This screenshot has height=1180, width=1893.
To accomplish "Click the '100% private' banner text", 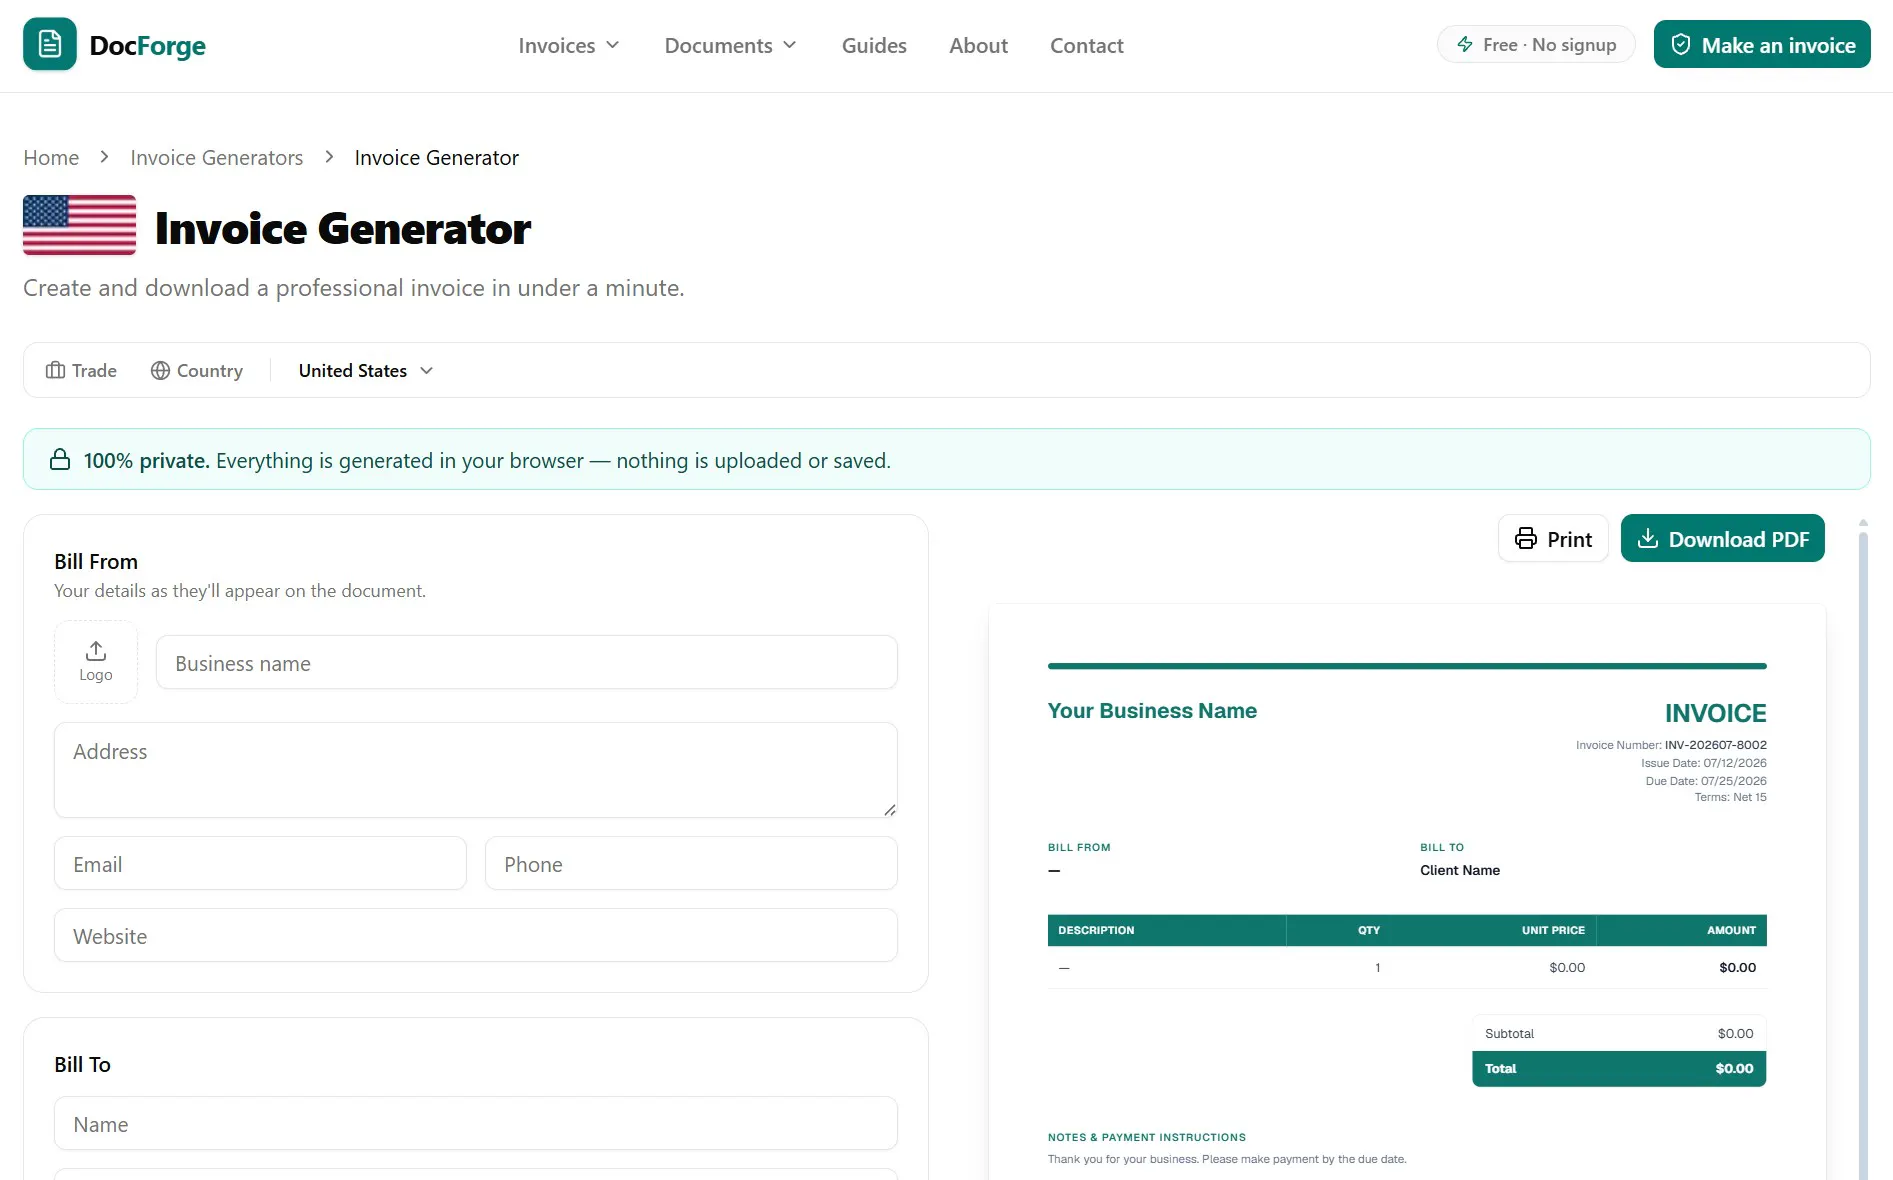I will point(146,460).
